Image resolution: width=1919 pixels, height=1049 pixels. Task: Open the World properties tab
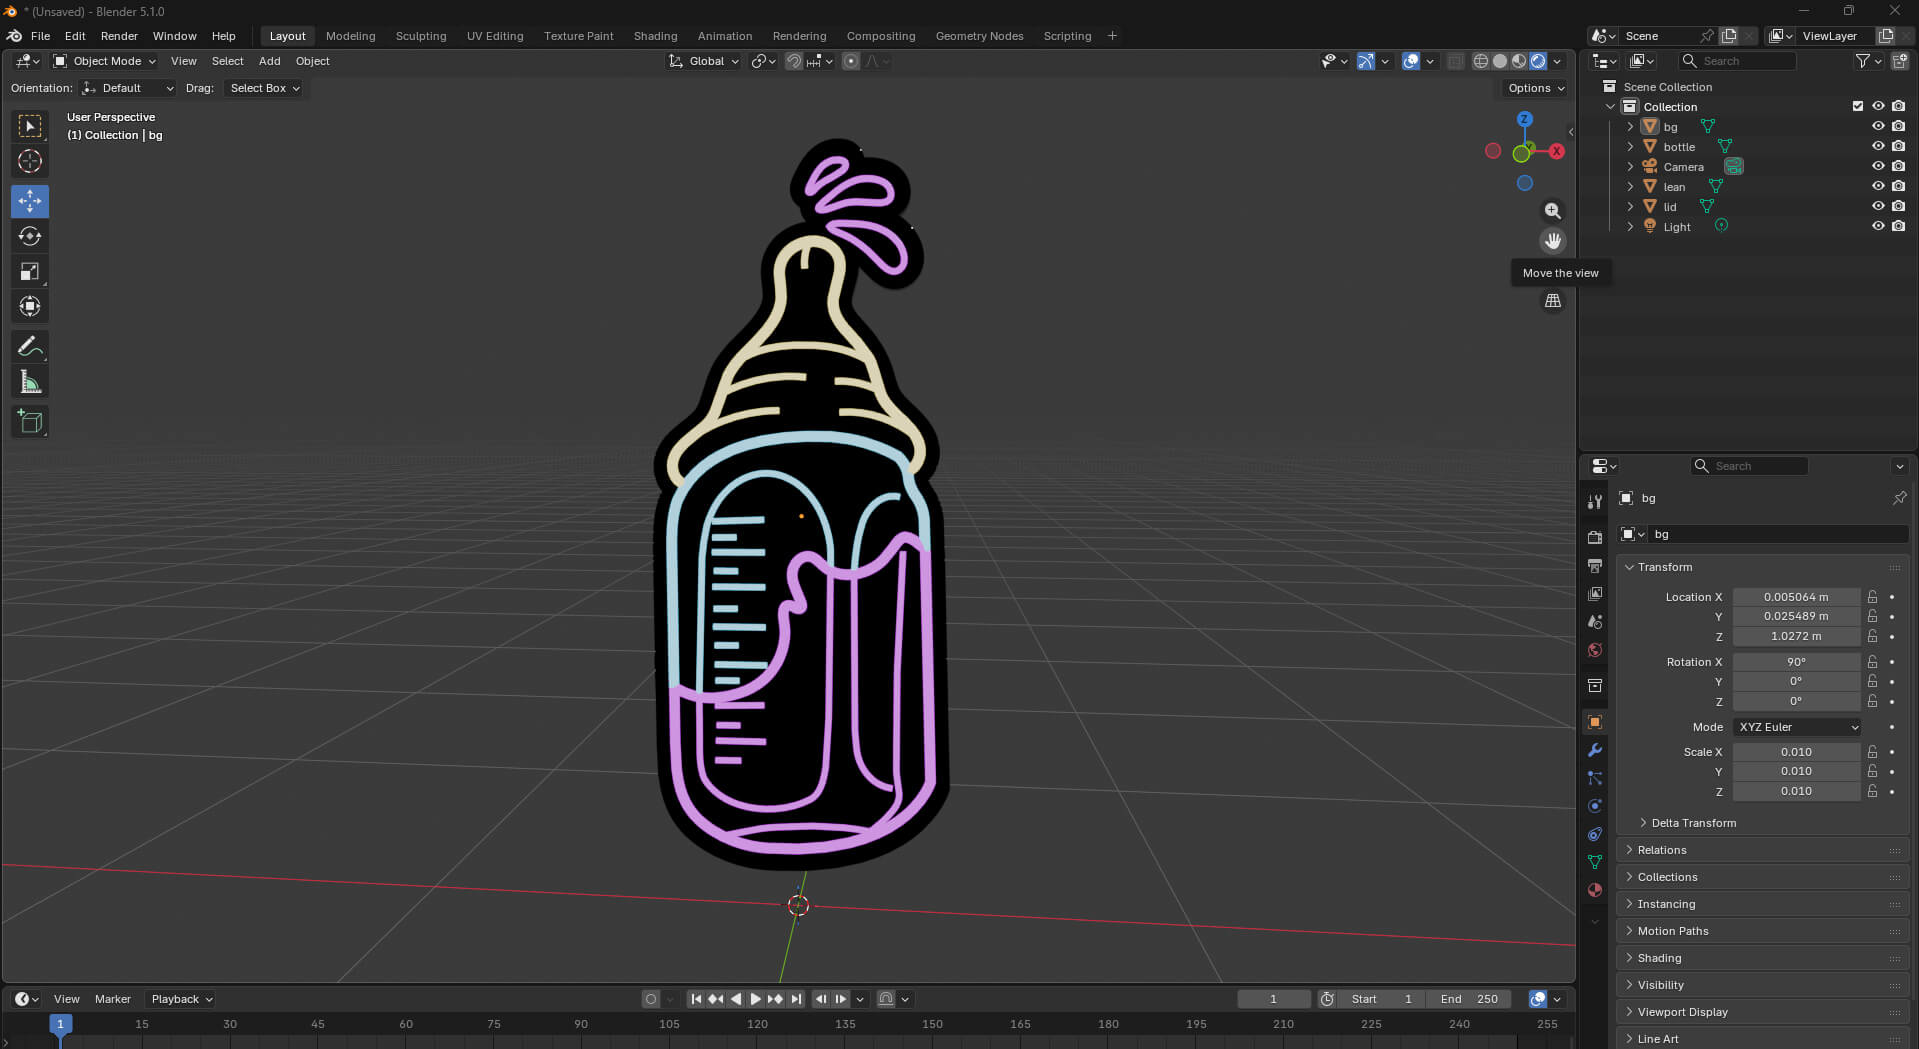click(1595, 650)
